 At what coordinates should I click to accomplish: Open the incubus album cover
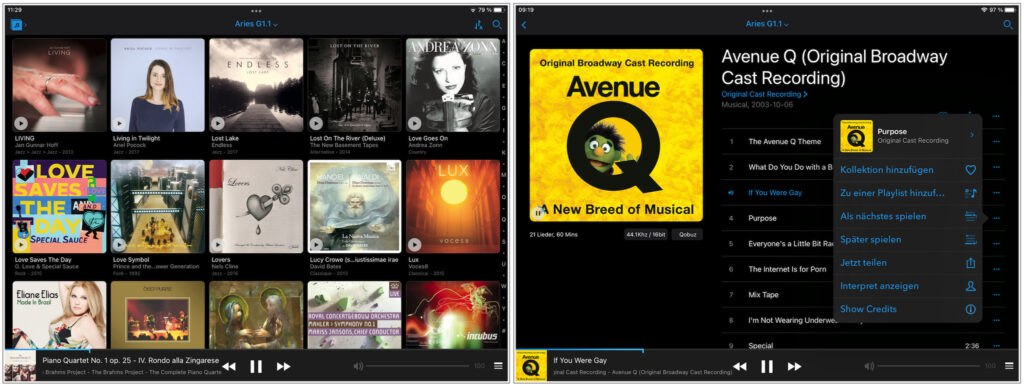tap(453, 315)
